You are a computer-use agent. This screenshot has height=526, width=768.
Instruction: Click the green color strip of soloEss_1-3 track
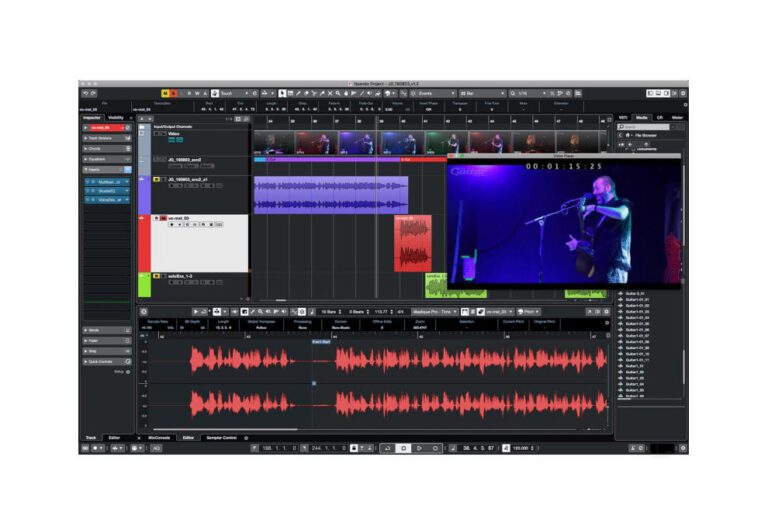point(144,285)
